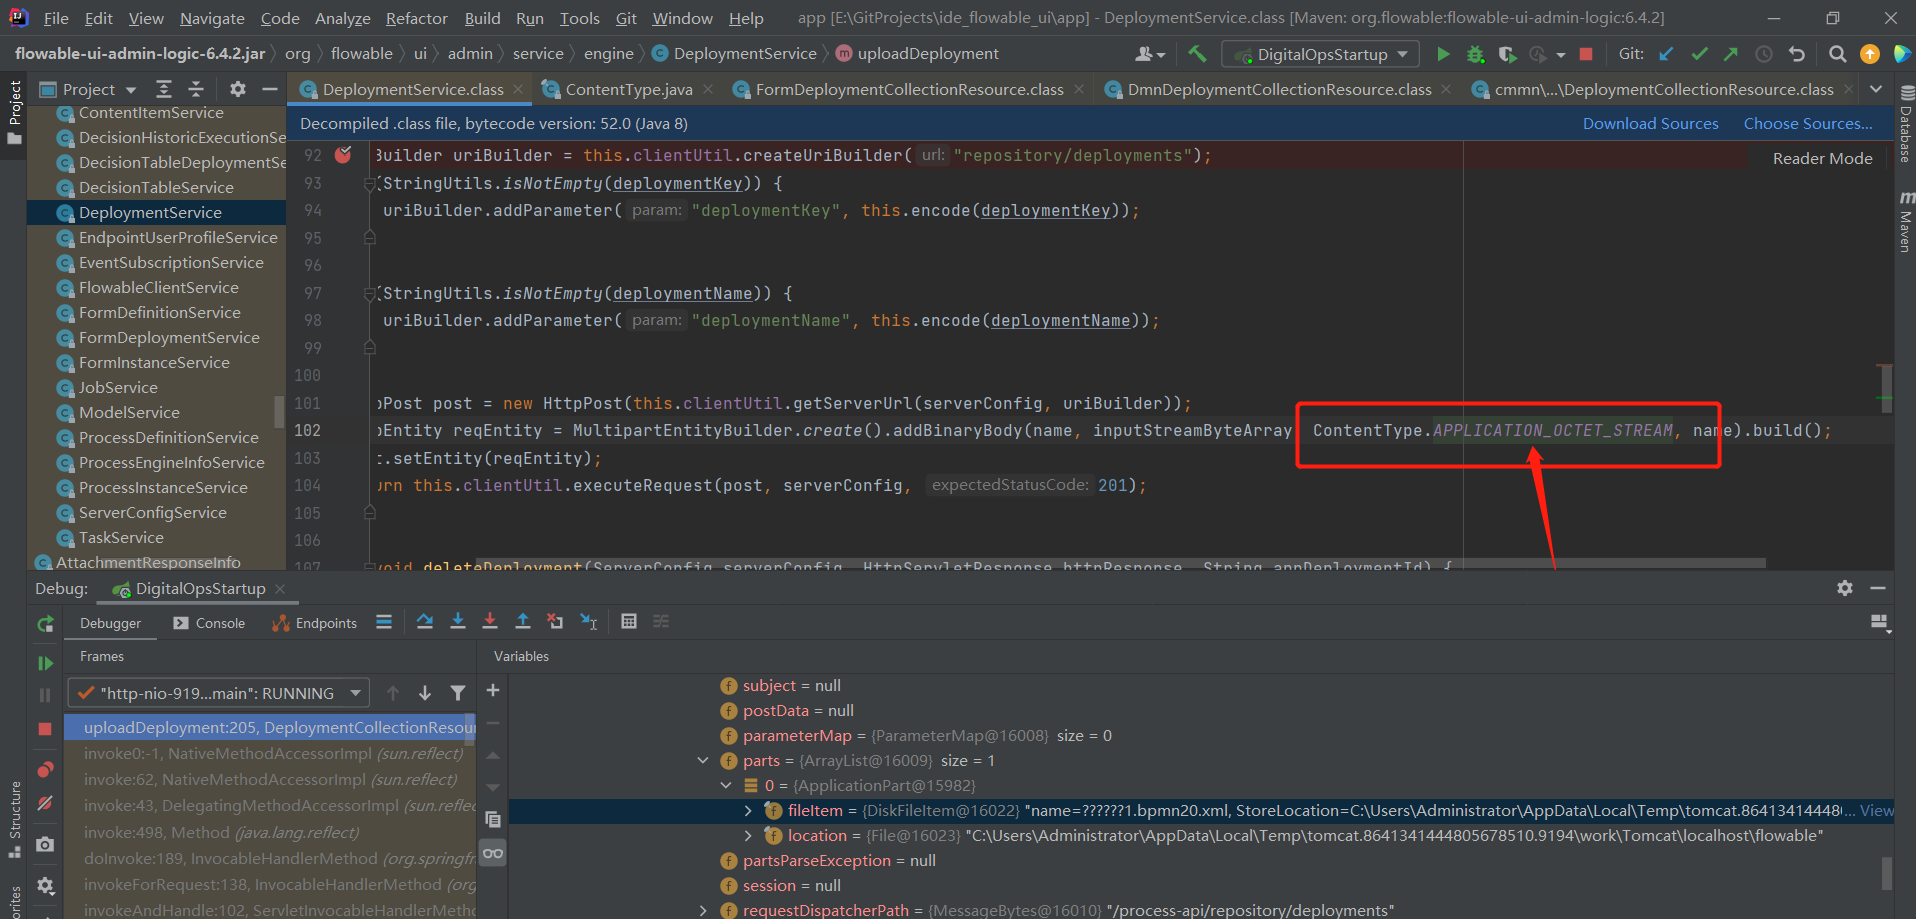This screenshot has height=919, width=1916.
Task: Open the DigitalOpsStartup run configuration dropdown
Action: 1320,54
